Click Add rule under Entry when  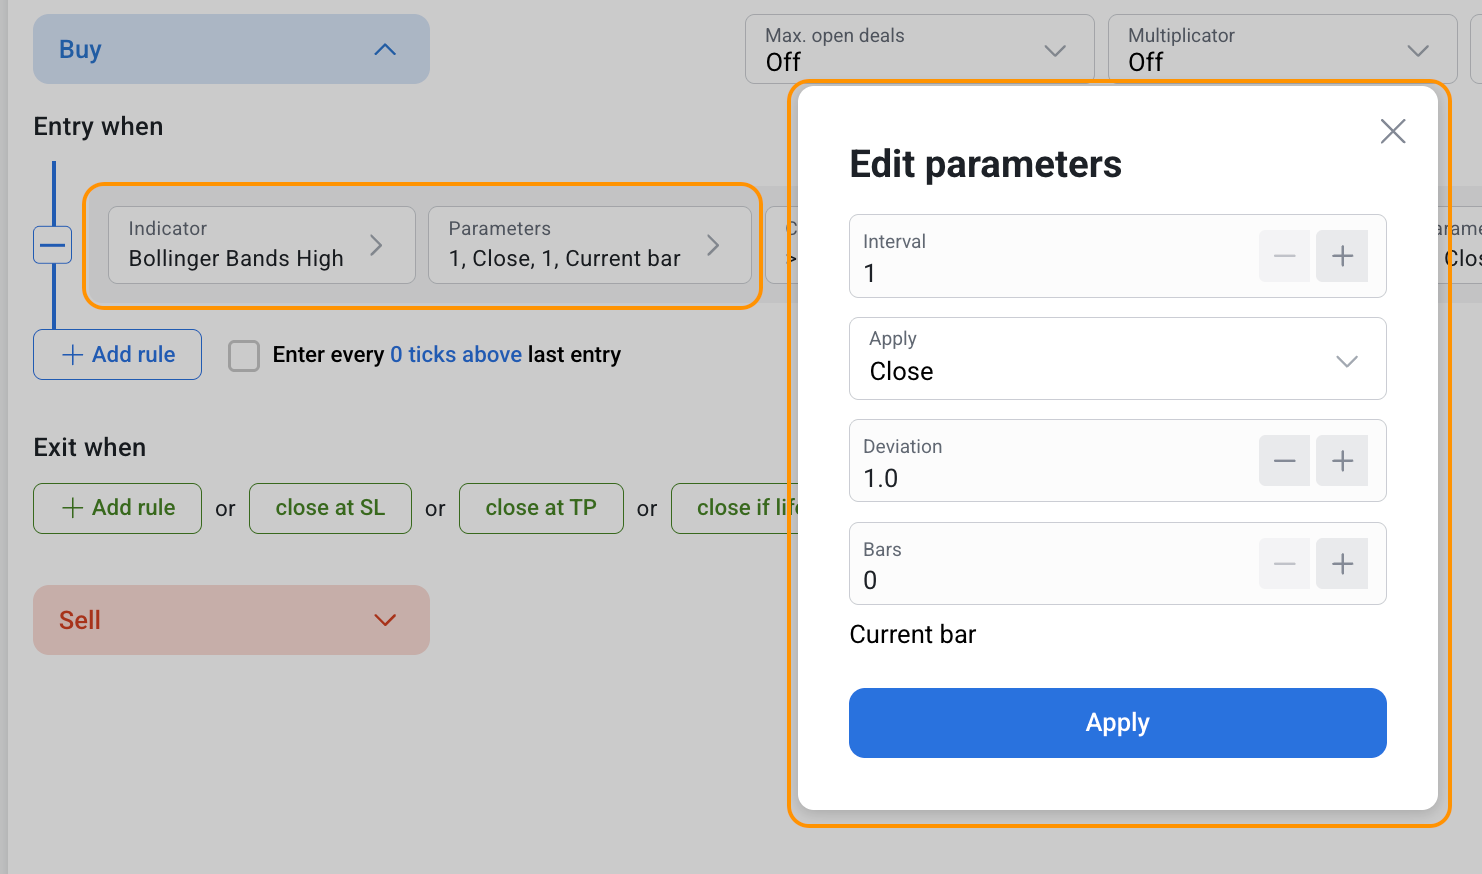pyautogui.click(x=118, y=355)
